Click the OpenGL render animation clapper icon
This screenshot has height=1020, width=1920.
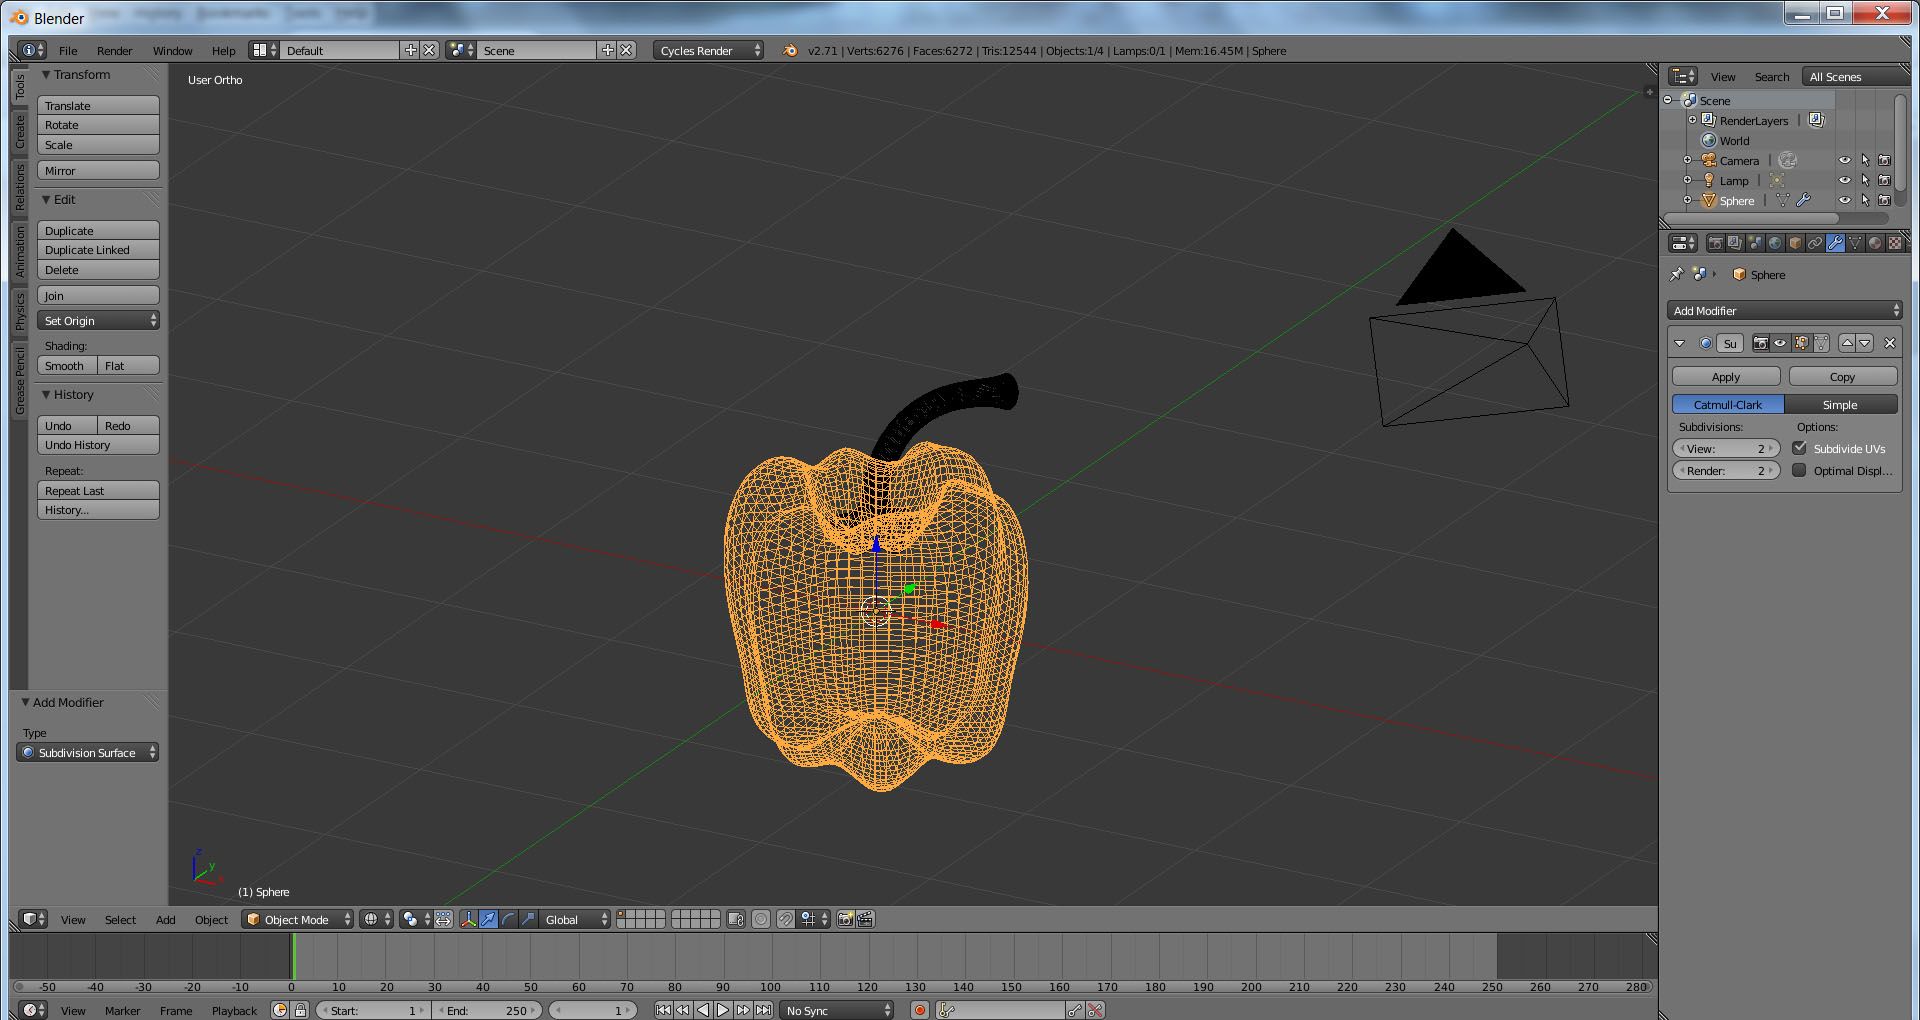865,919
